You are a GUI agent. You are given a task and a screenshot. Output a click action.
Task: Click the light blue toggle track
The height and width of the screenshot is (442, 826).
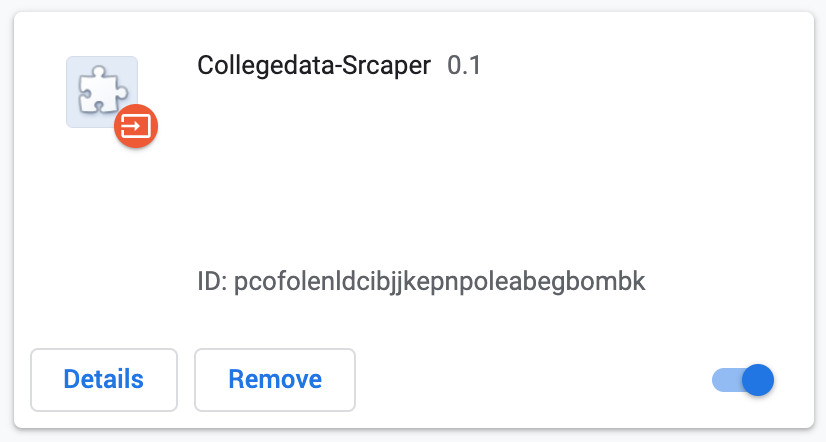[724, 380]
